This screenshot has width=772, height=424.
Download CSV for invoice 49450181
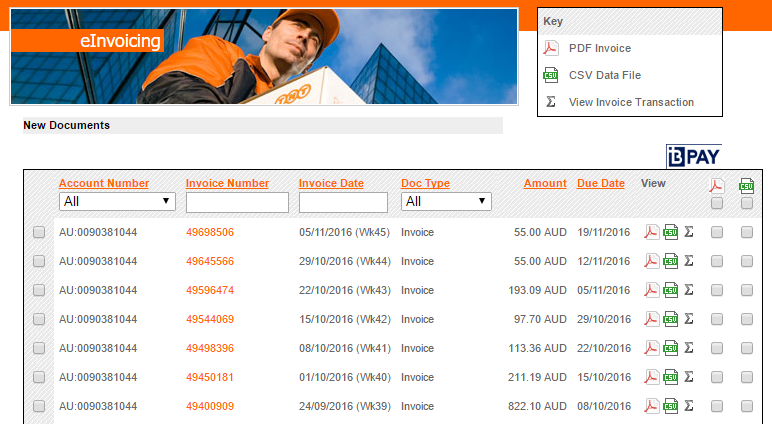click(x=671, y=377)
